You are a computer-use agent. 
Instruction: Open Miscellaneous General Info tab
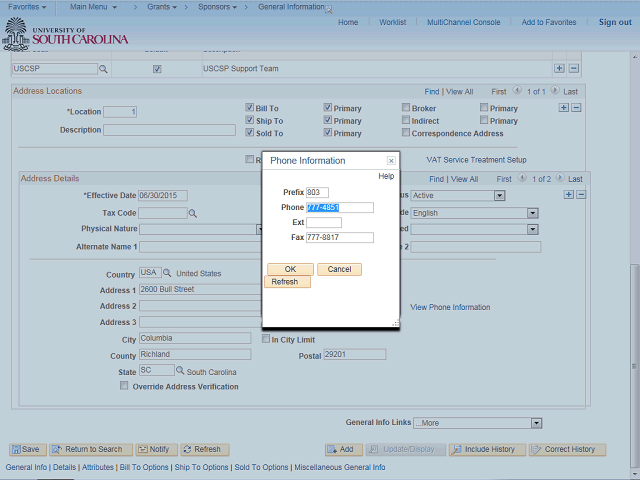pyautogui.click(x=340, y=467)
